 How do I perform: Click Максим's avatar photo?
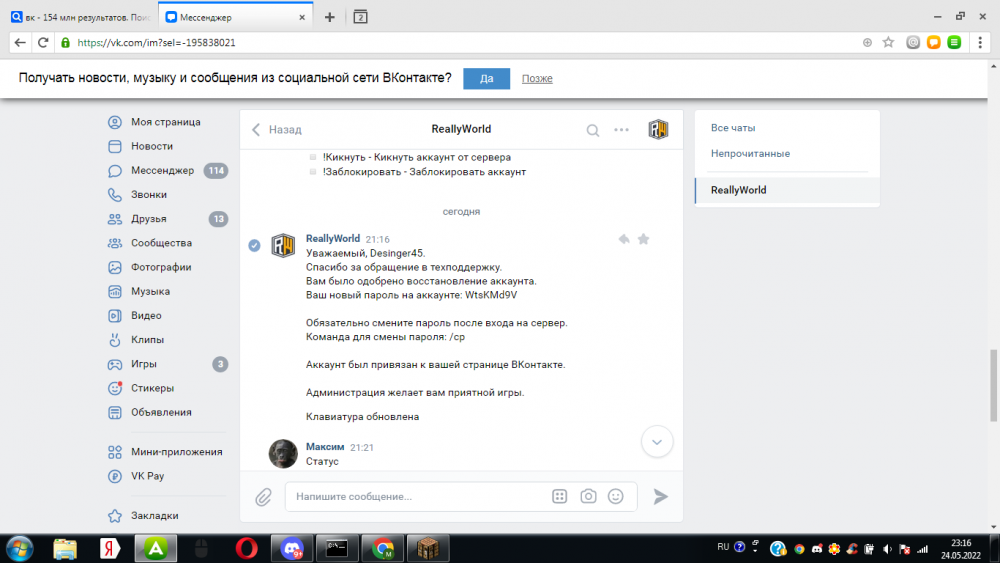(x=283, y=453)
